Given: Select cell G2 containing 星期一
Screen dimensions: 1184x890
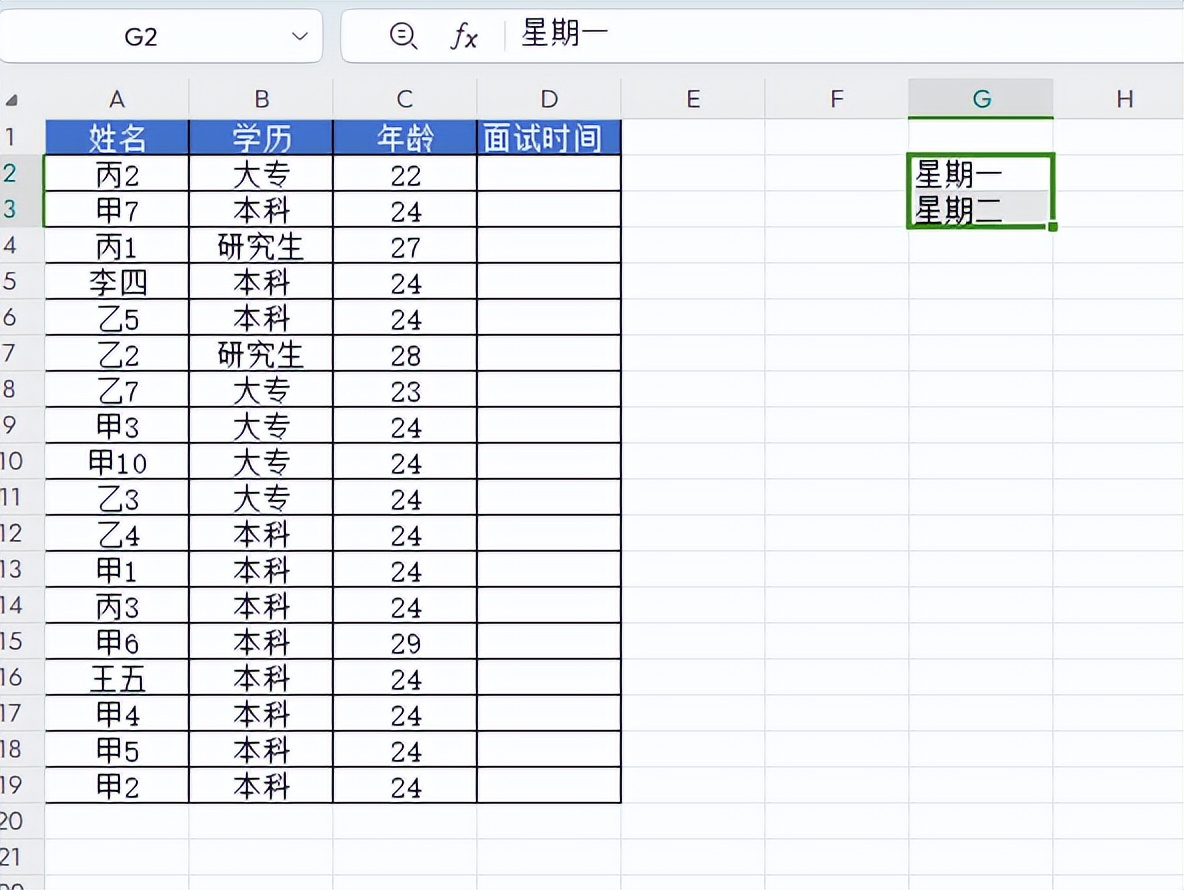Looking at the screenshot, I should [x=981, y=174].
